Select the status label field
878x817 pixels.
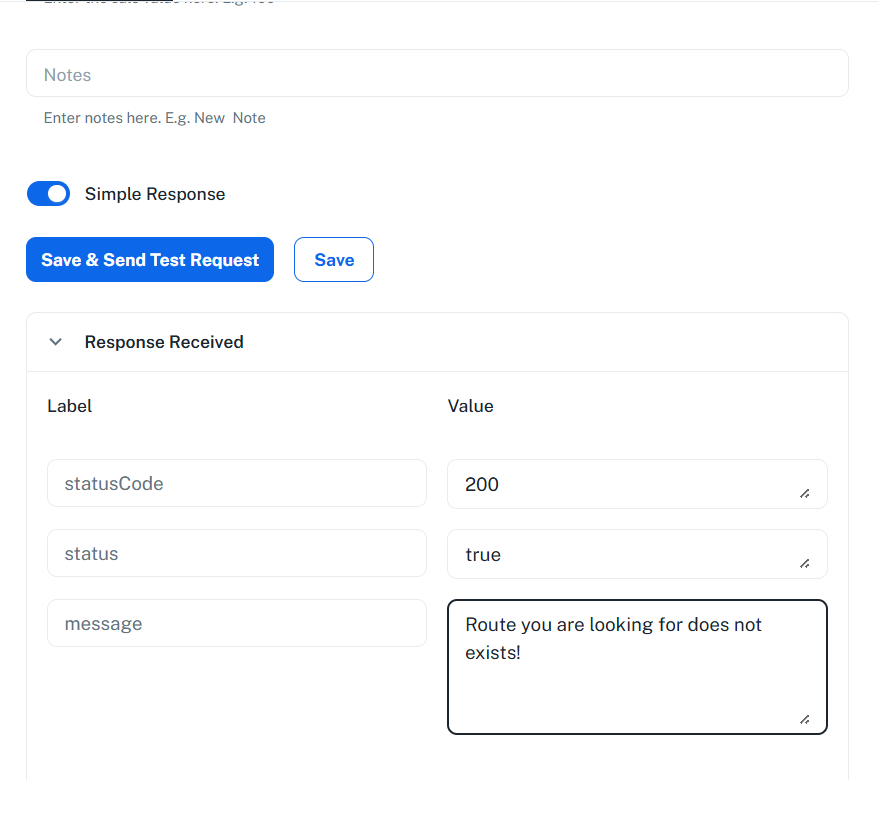236,554
